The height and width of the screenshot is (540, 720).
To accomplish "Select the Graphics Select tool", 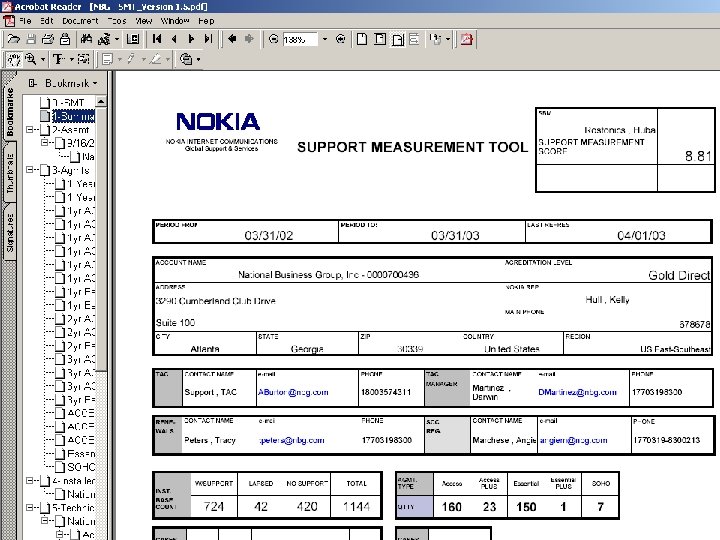I will 84,59.
